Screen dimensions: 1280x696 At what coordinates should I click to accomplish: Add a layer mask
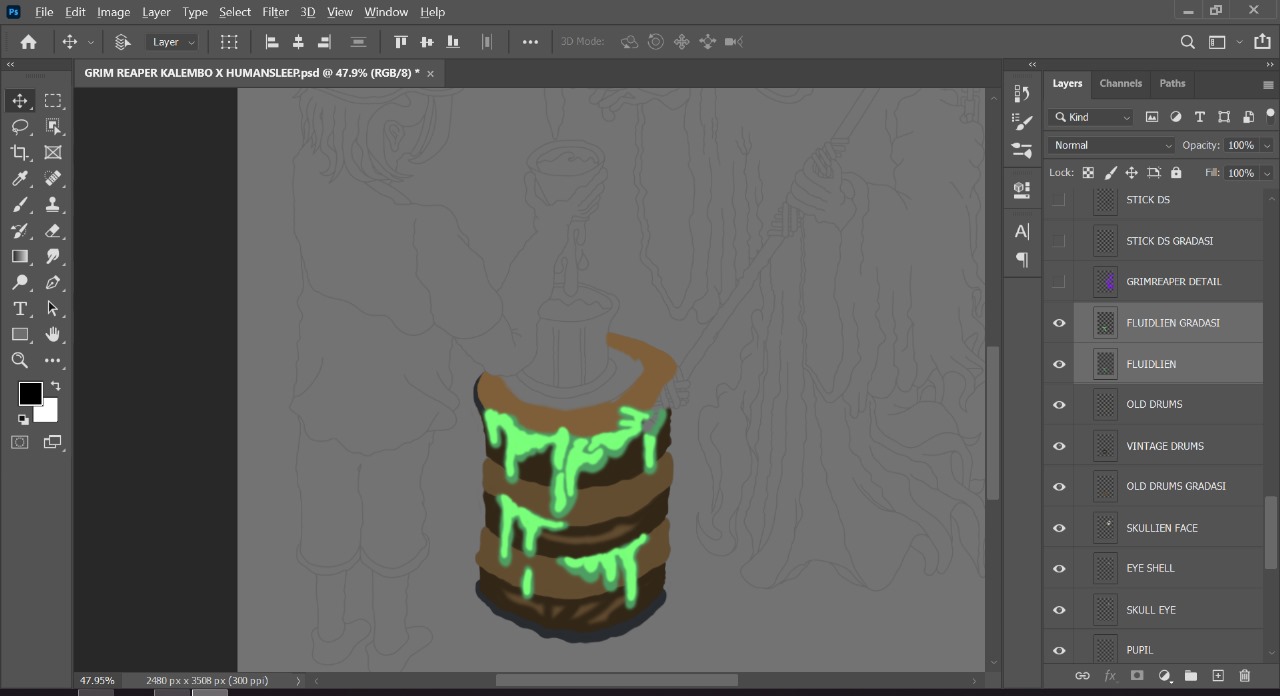(1137, 676)
